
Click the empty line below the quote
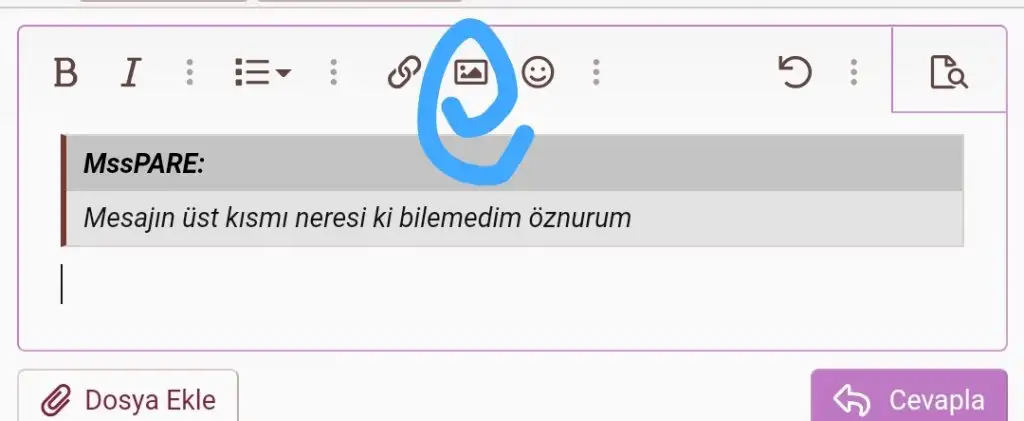coord(512,284)
